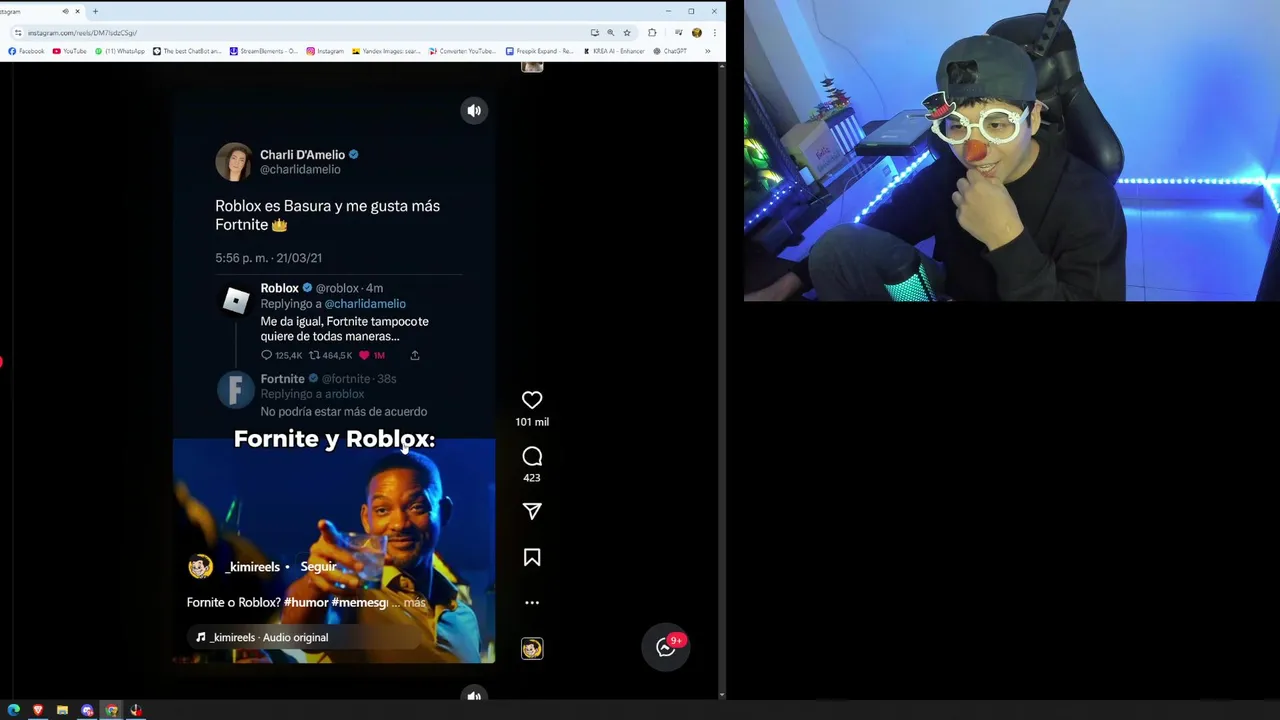Close the Instagram tab

tap(77, 11)
